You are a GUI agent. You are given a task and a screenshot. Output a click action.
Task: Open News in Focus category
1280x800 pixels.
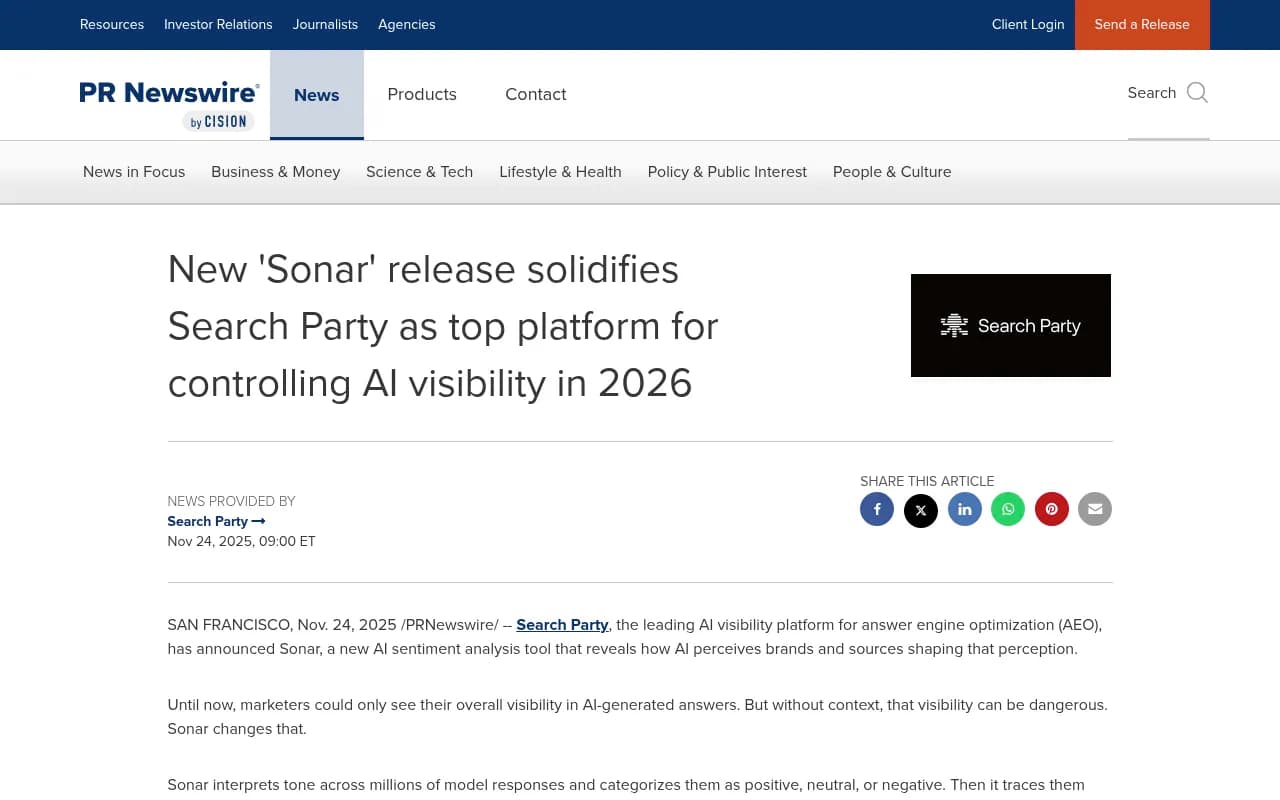pos(134,172)
